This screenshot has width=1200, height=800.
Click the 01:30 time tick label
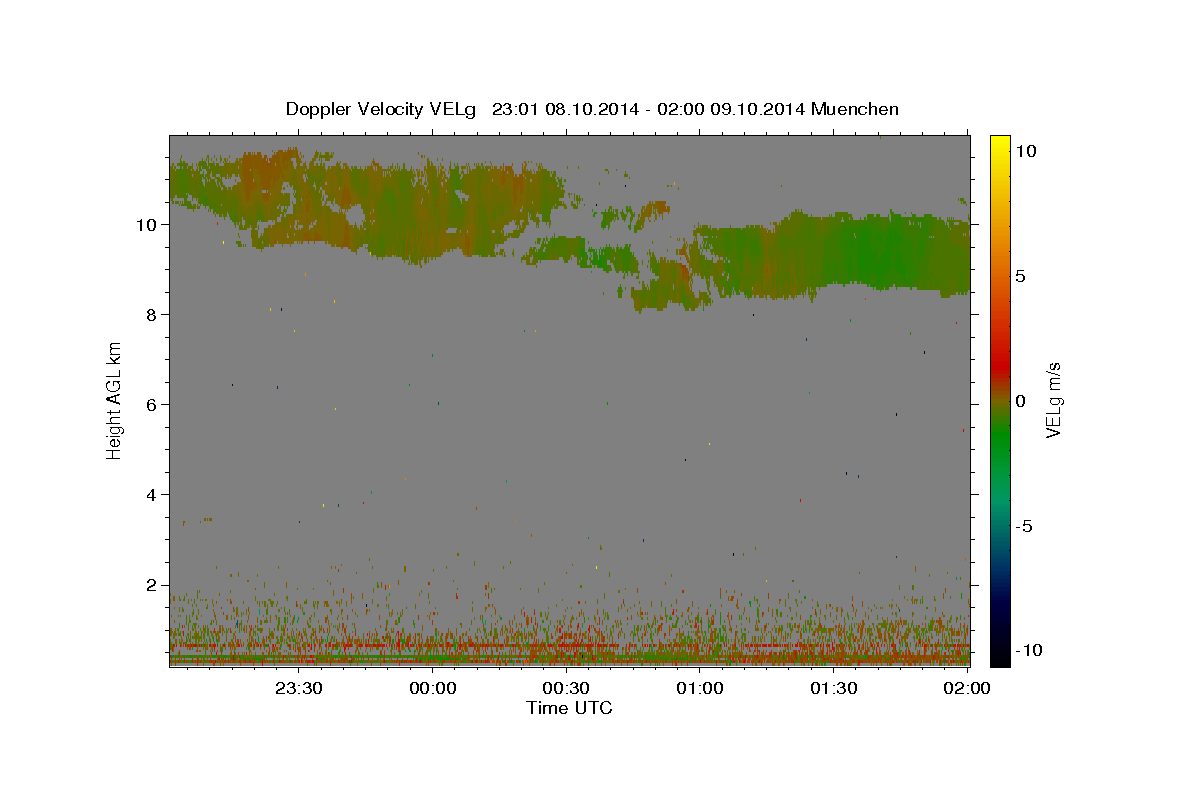[x=834, y=688]
